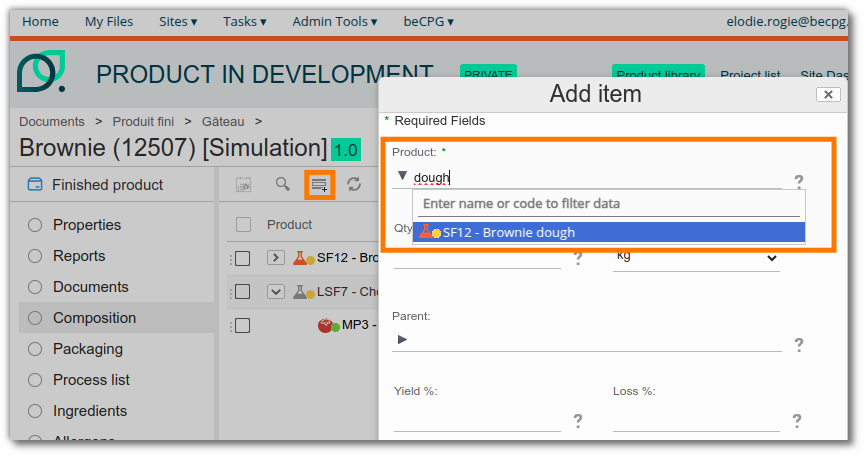Open the Sites menu

coord(178,21)
